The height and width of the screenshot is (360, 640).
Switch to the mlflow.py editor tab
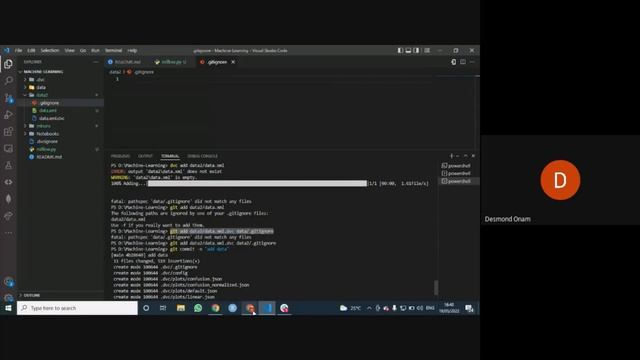tap(170, 62)
